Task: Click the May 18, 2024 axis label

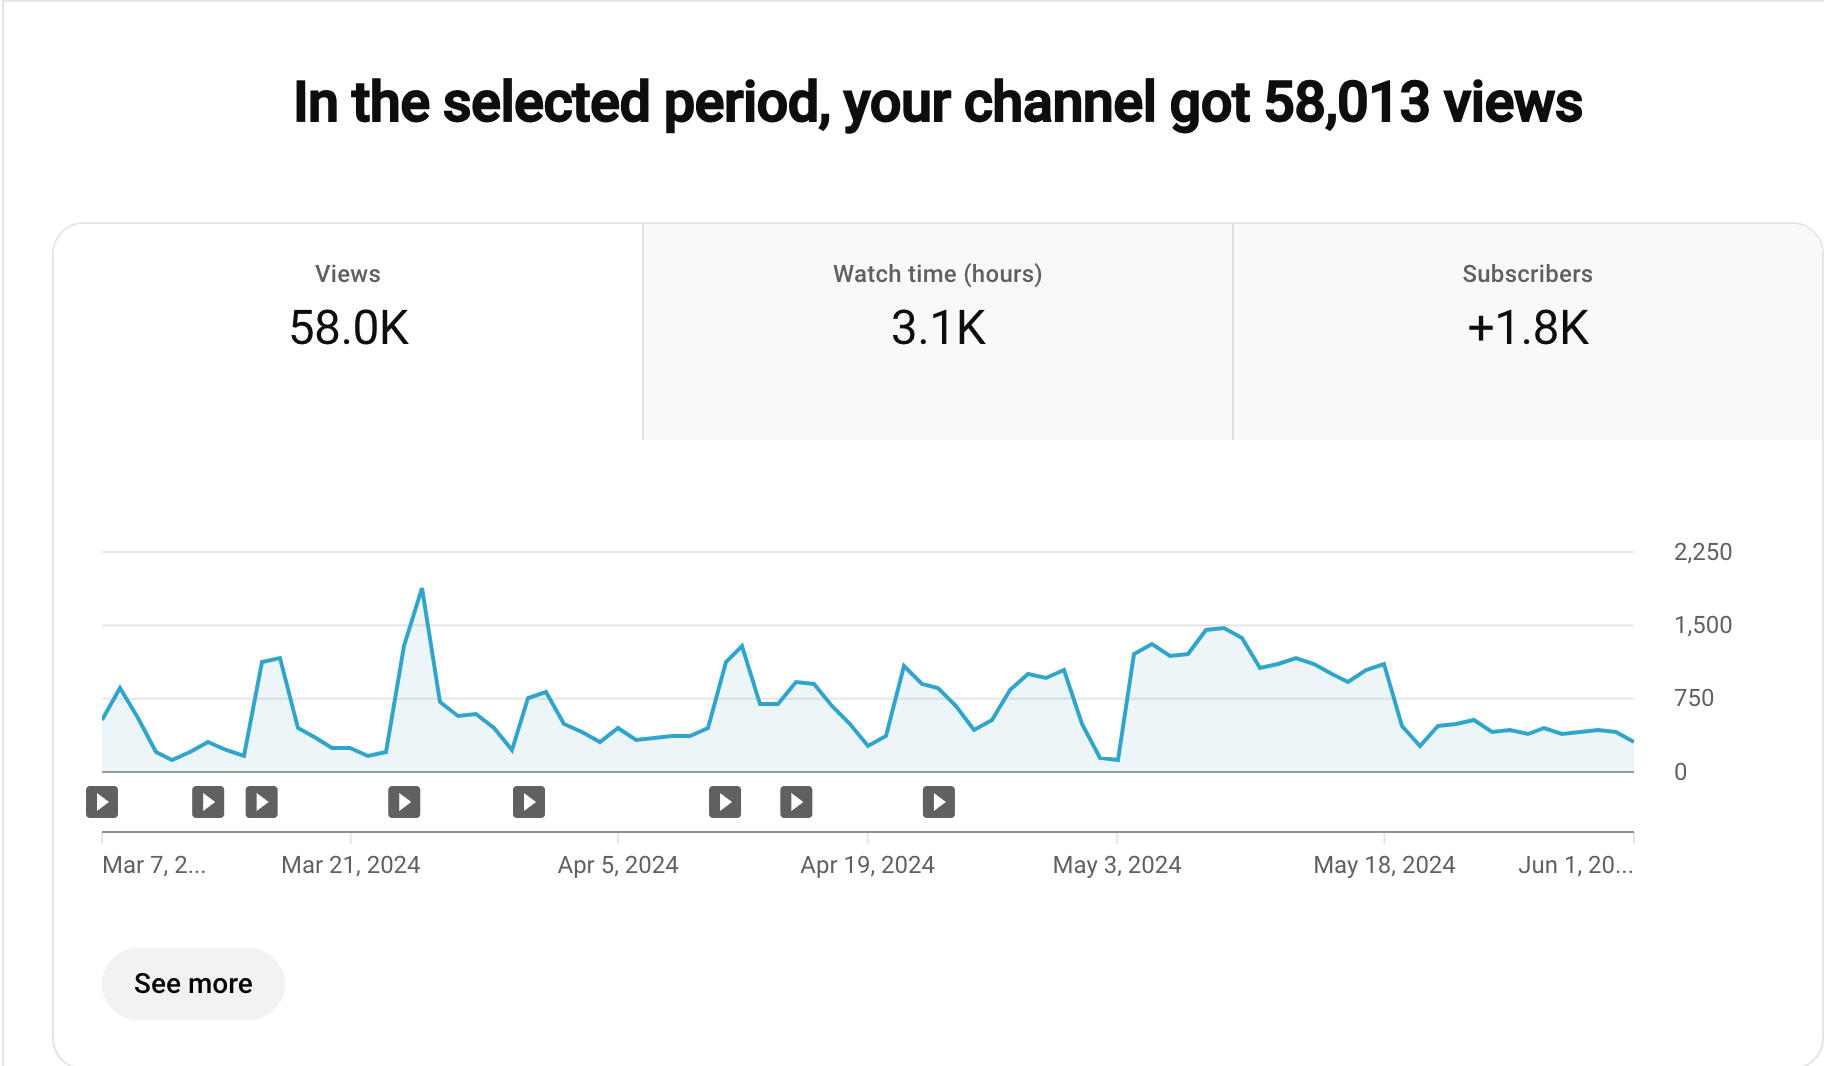Action: (x=1384, y=865)
